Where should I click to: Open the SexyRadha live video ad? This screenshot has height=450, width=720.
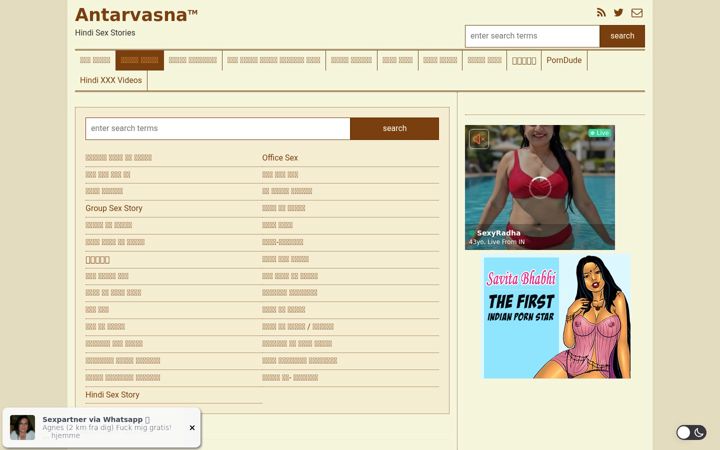540,187
